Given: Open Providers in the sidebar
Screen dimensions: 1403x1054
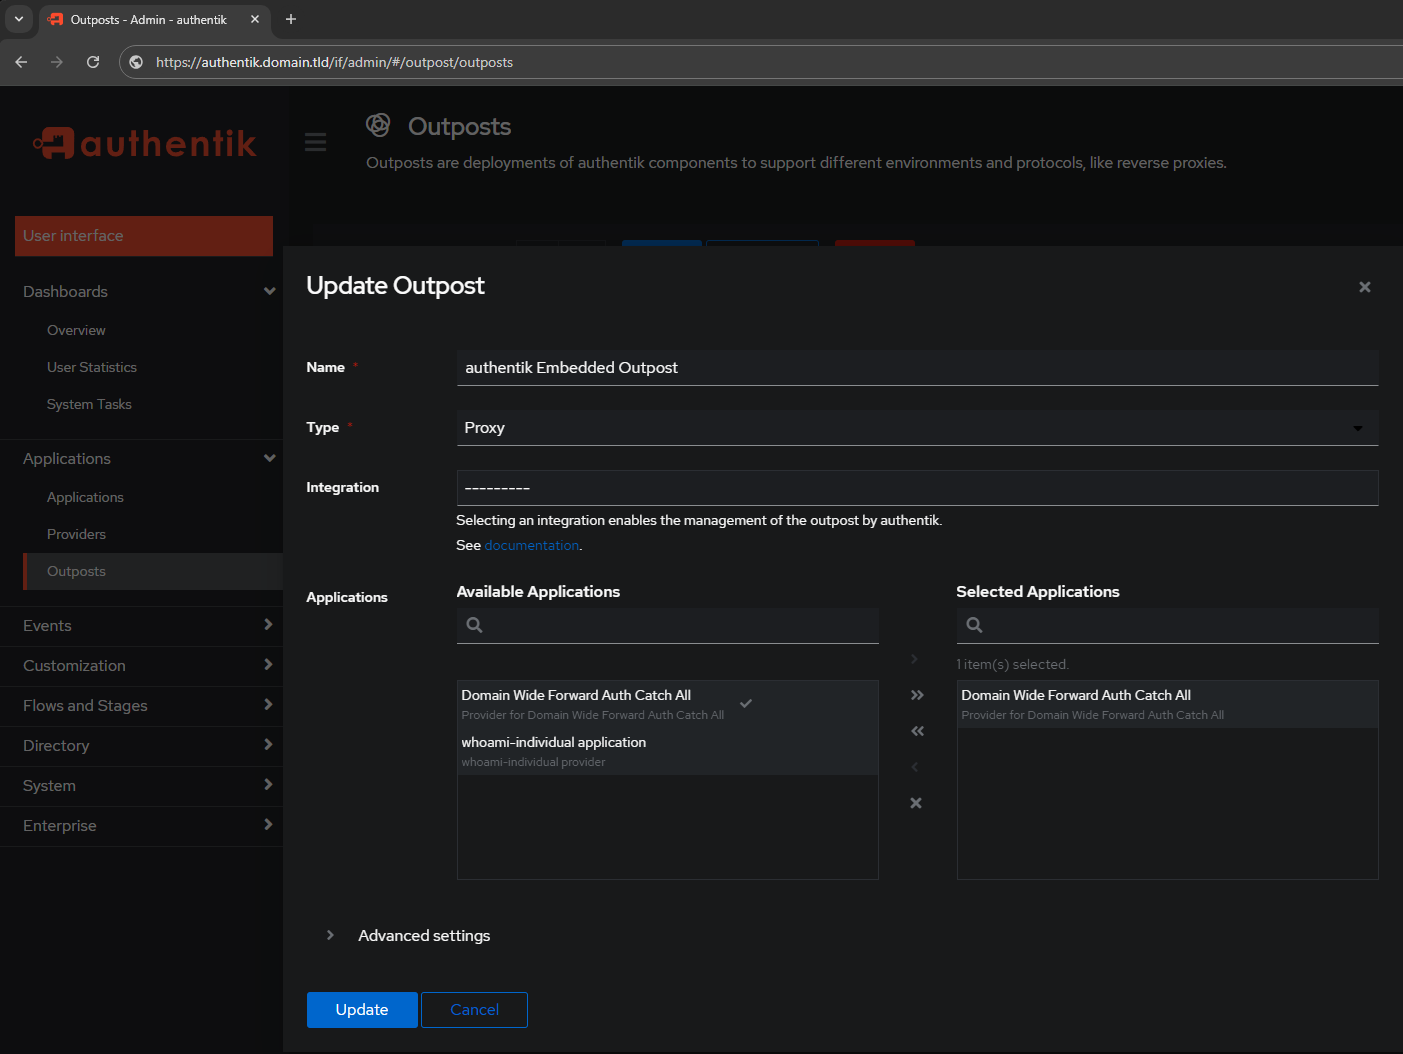Looking at the screenshot, I should [76, 534].
